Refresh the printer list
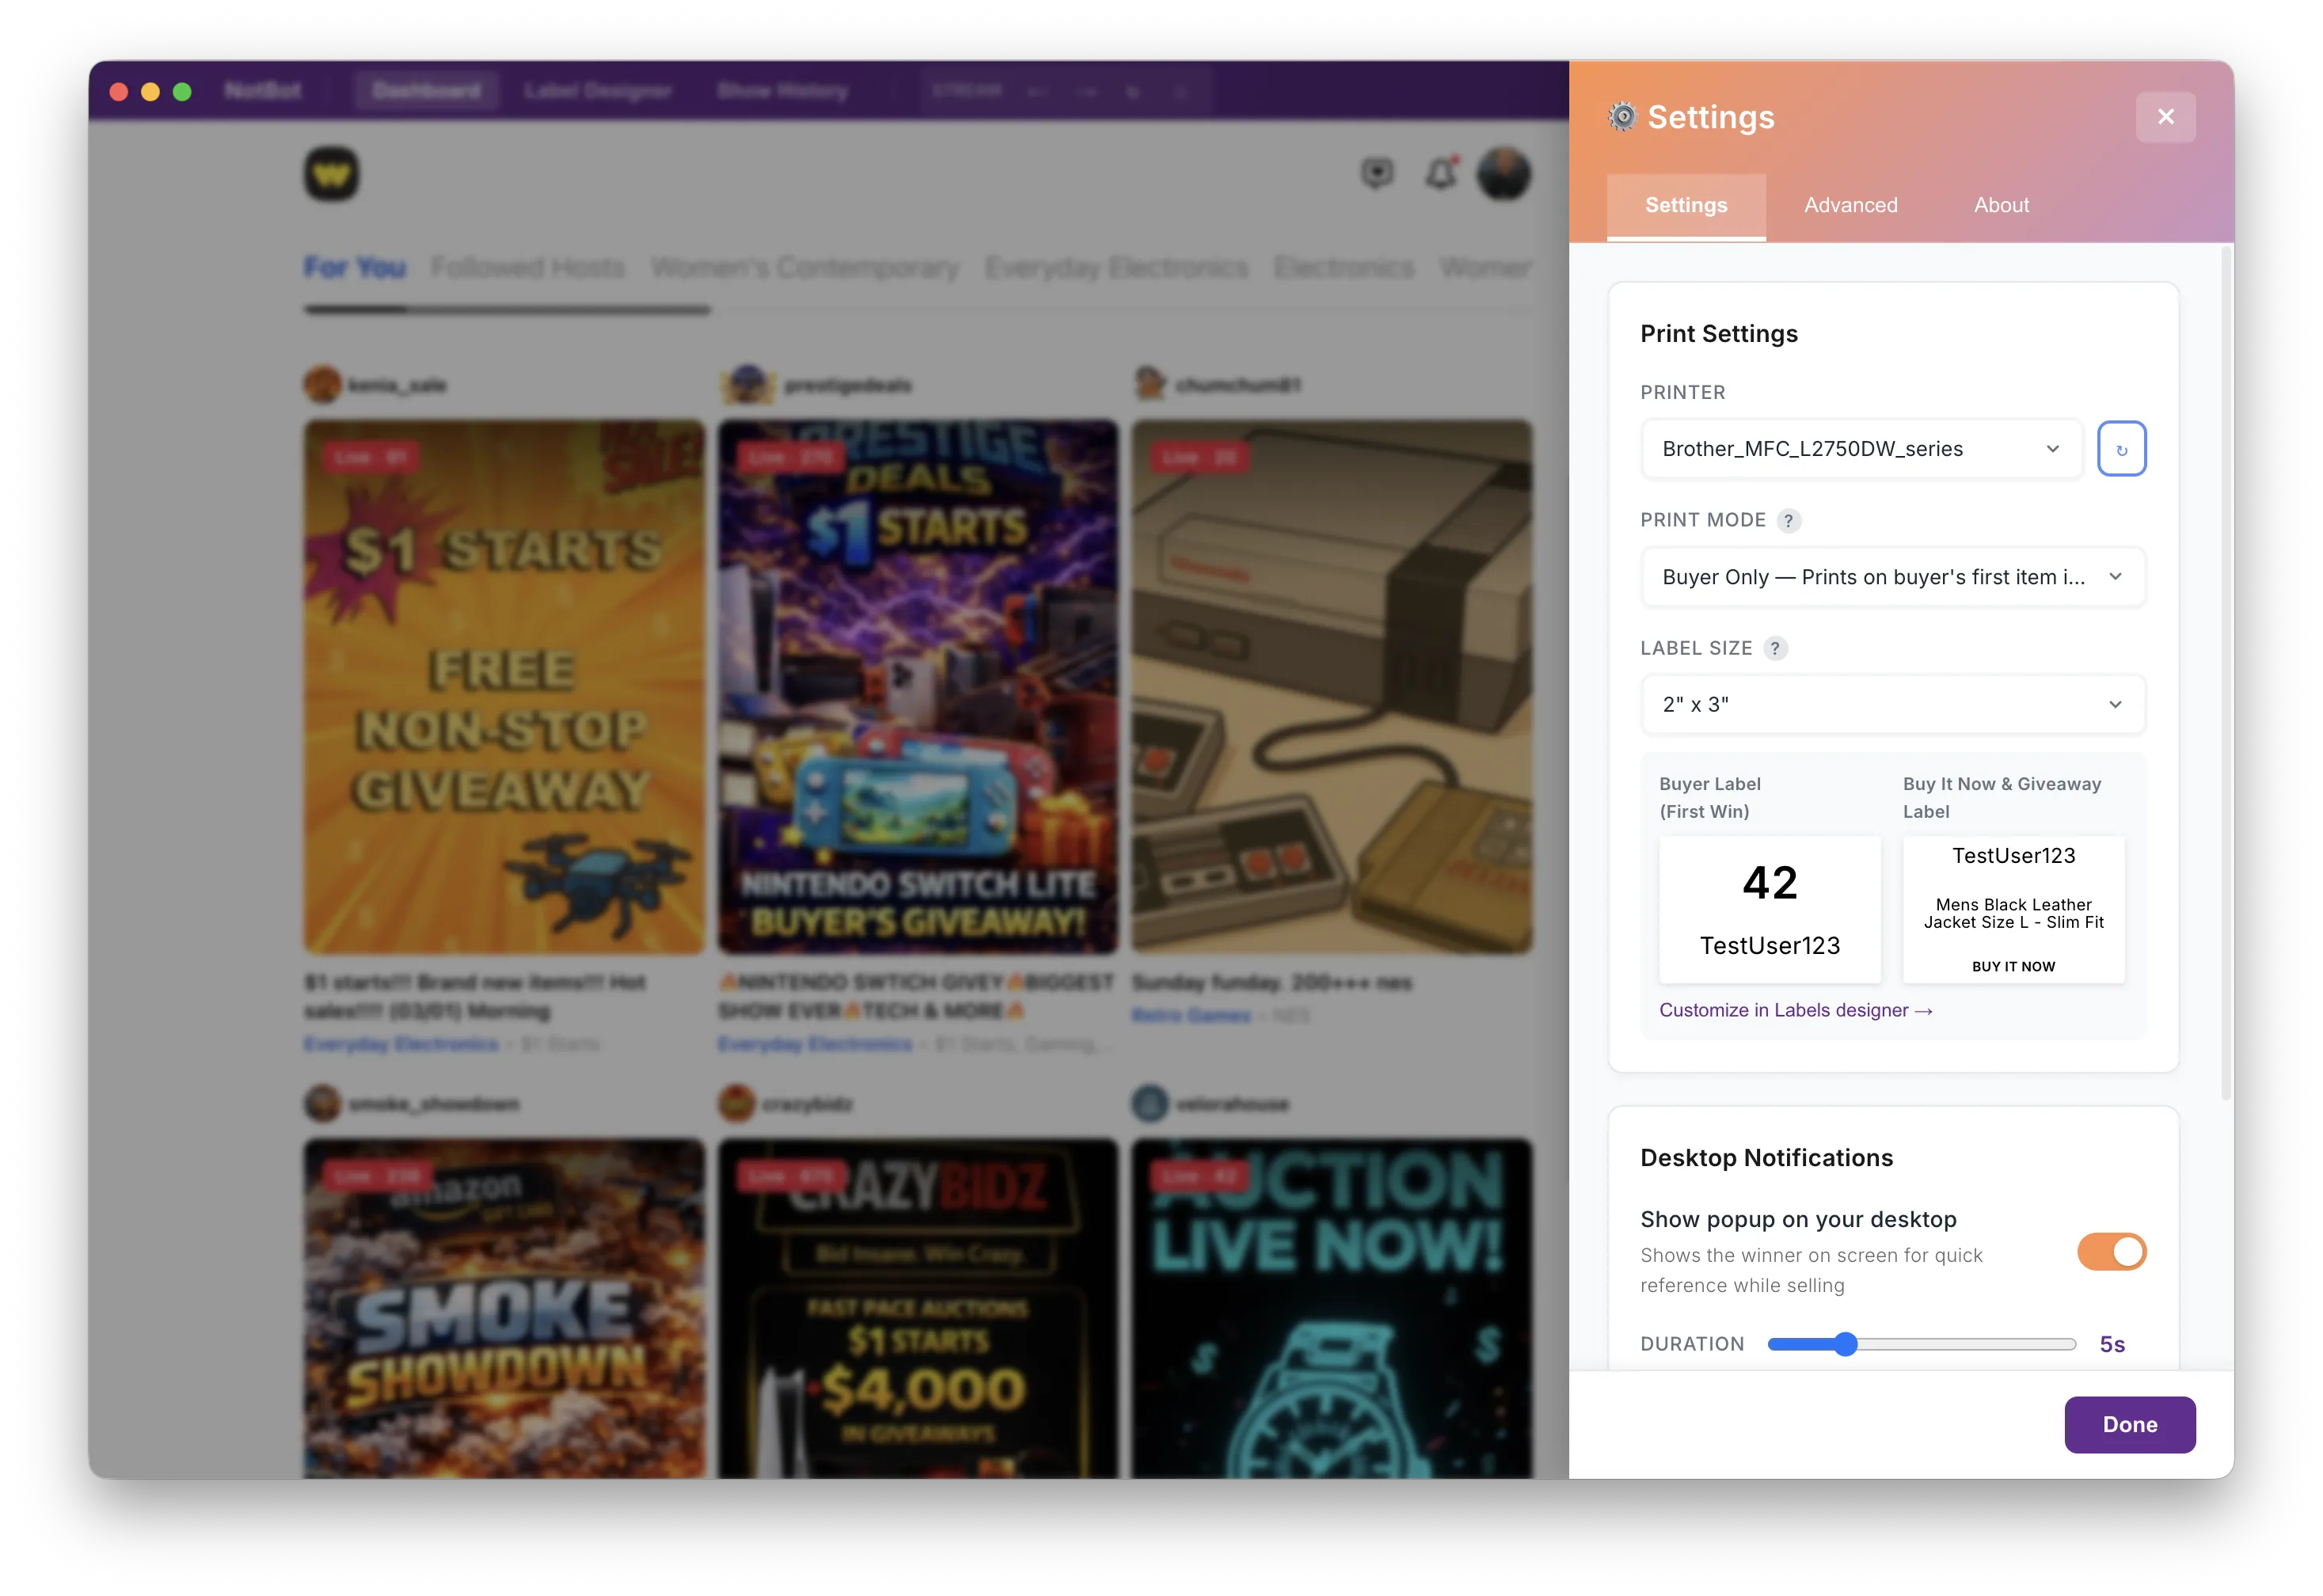Screen dimensions: 2323x1596 click(x=2121, y=449)
